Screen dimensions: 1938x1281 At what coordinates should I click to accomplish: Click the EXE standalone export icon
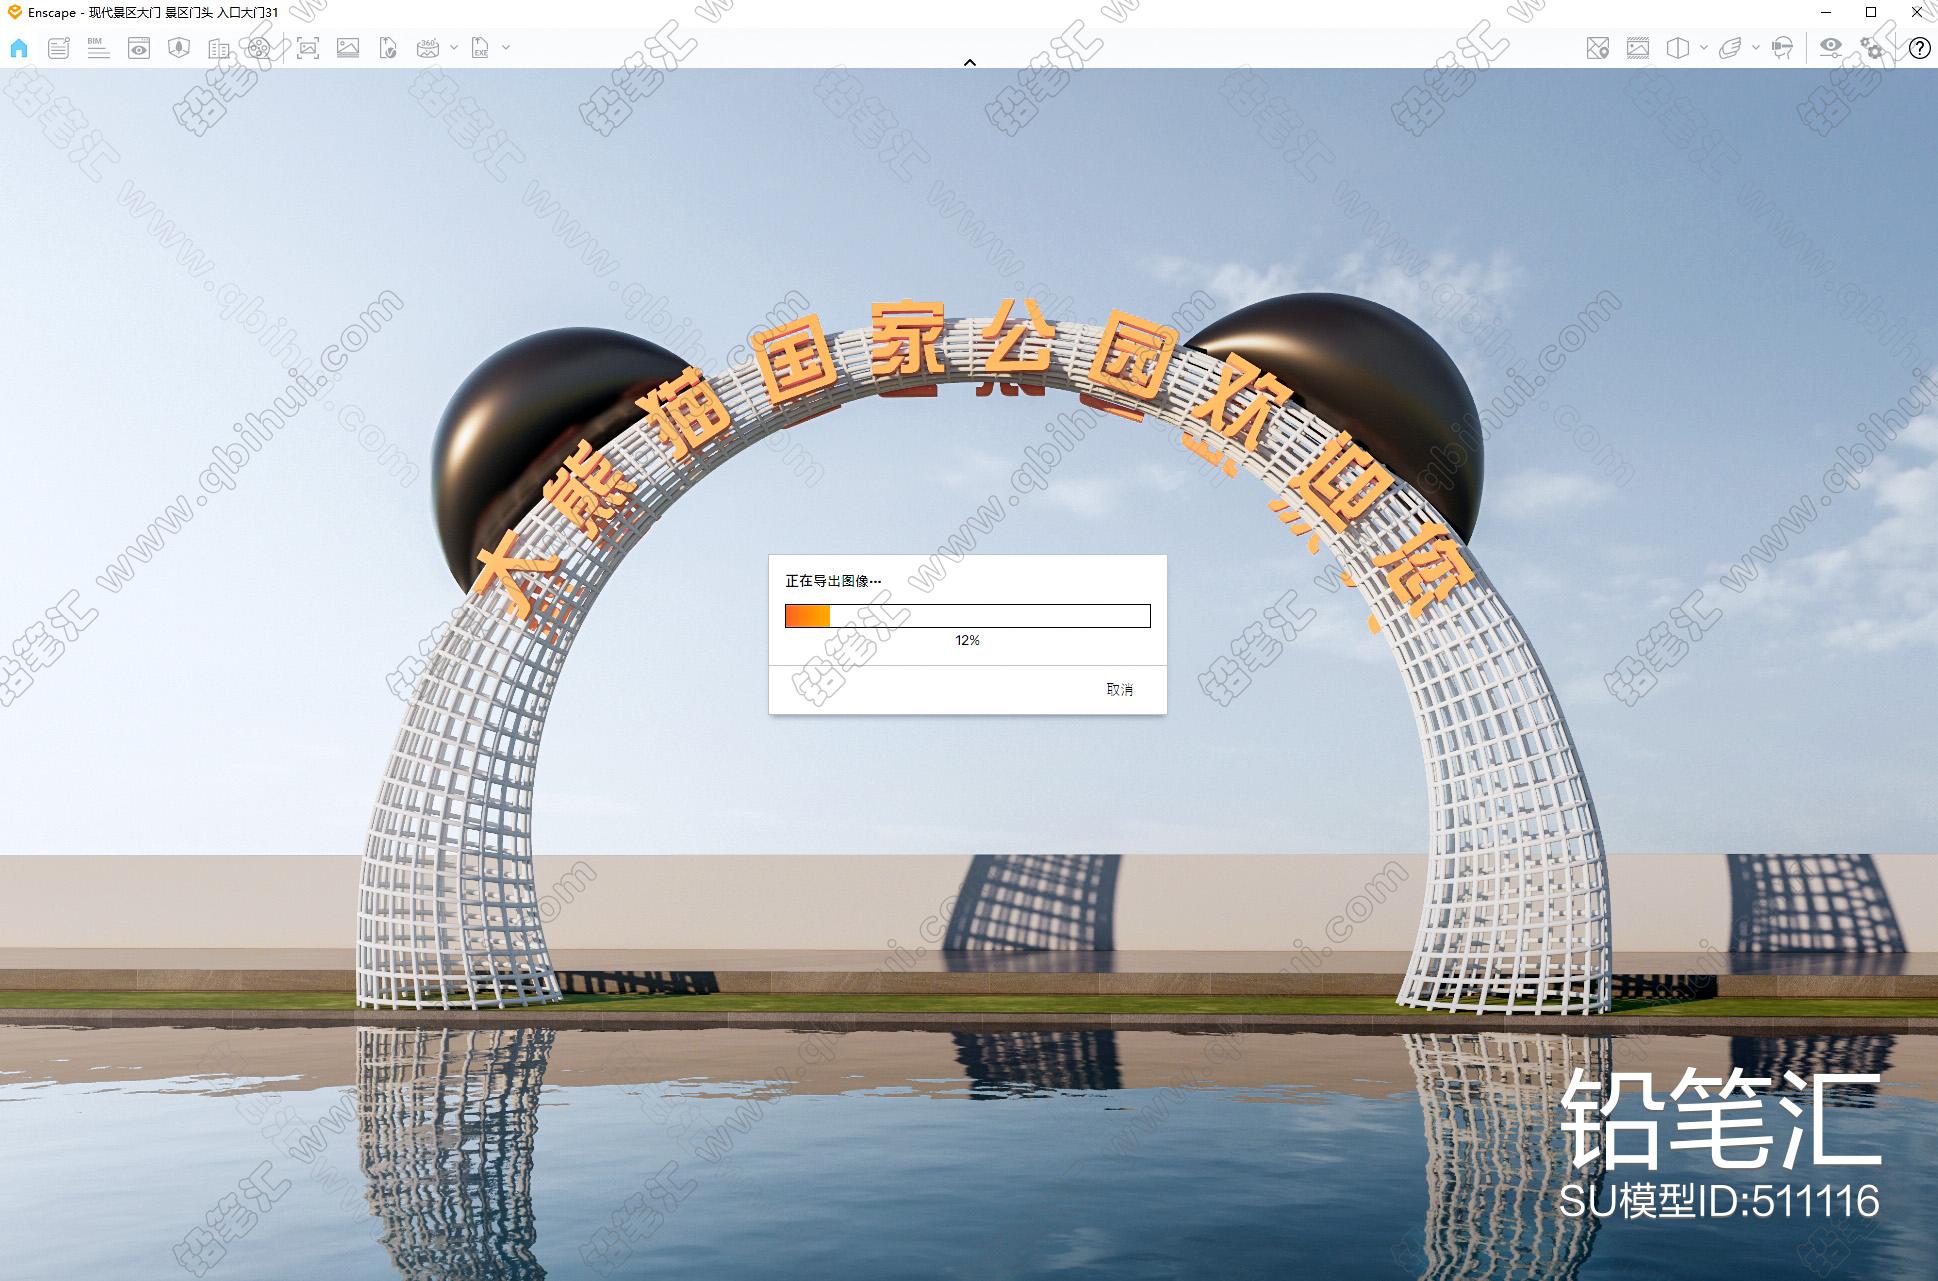480,48
